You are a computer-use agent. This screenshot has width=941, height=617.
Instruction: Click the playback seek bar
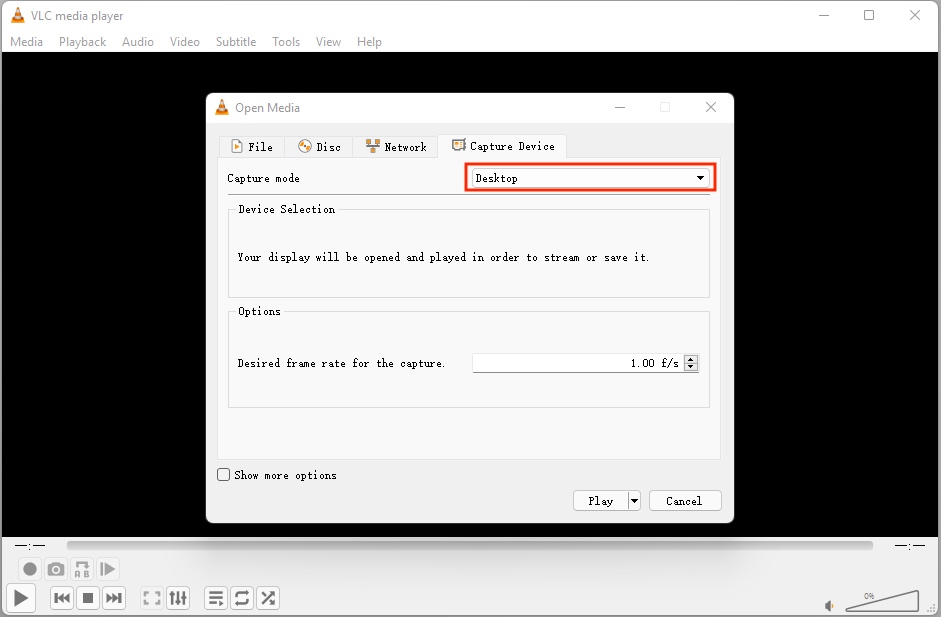469,545
